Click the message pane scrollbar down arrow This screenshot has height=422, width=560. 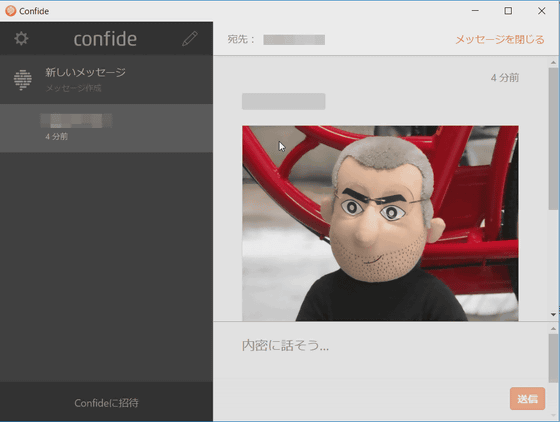[x=554, y=315]
